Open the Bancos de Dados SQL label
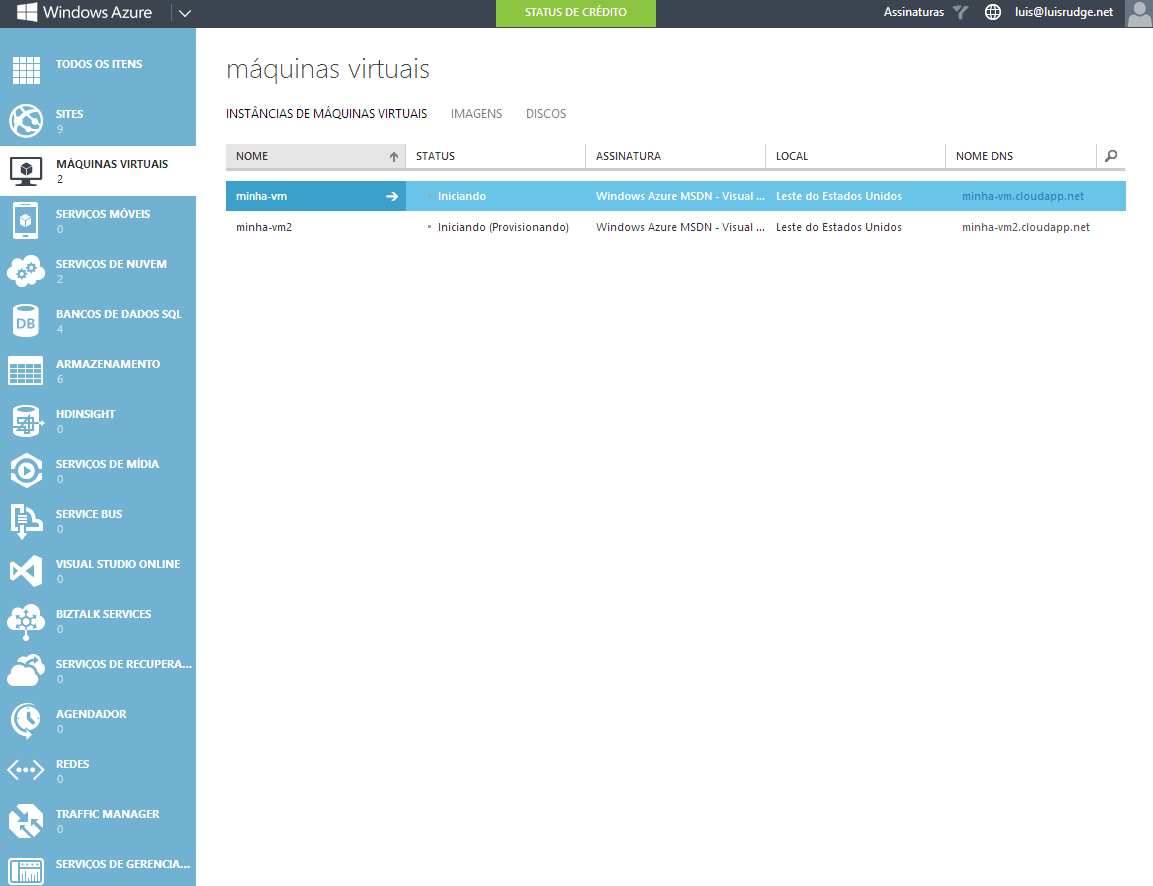The width and height of the screenshot is (1153, 886). 118,314
